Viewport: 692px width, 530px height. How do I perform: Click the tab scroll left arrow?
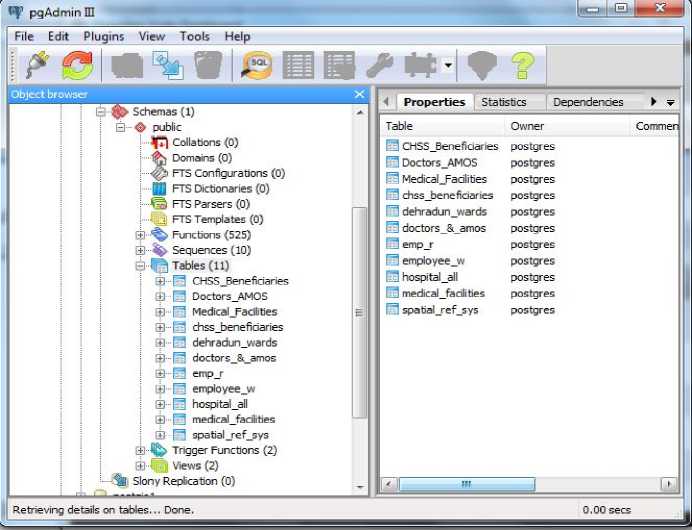pyautogui.click(x=386, y=102)
